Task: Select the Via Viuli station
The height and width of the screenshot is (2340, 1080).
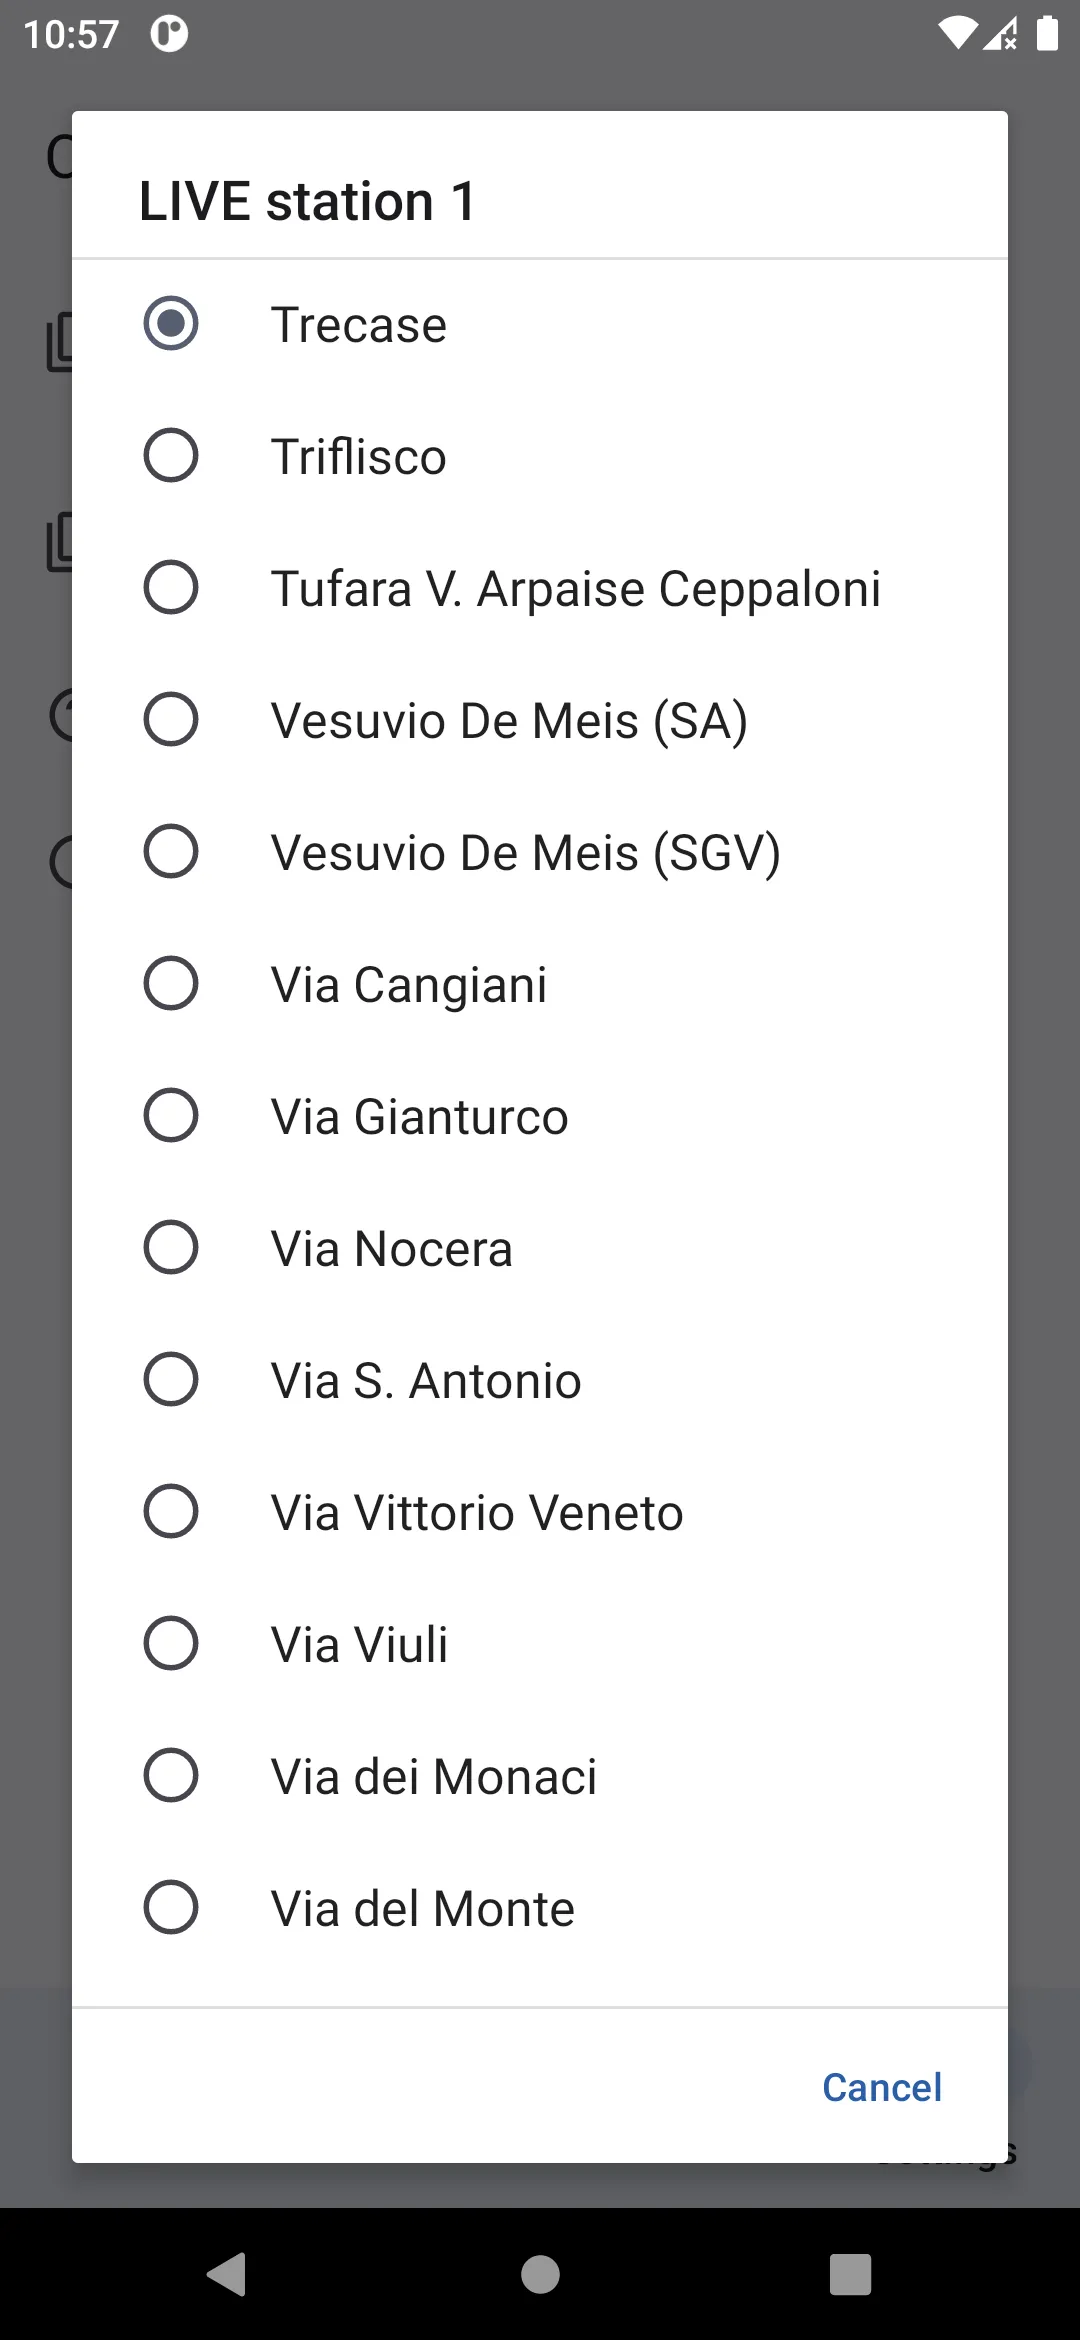Action: [x=540, y=1644]
